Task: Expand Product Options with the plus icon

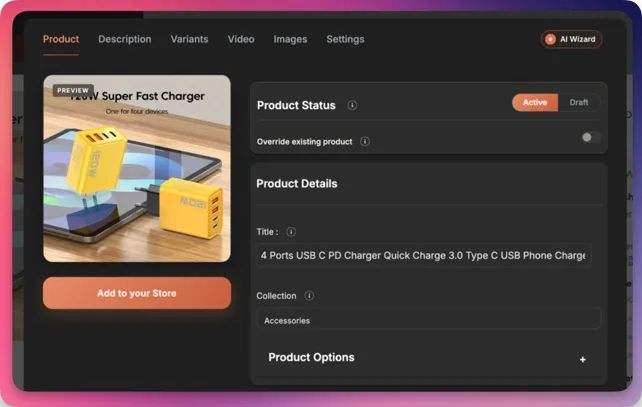Action: pos(583,360)
